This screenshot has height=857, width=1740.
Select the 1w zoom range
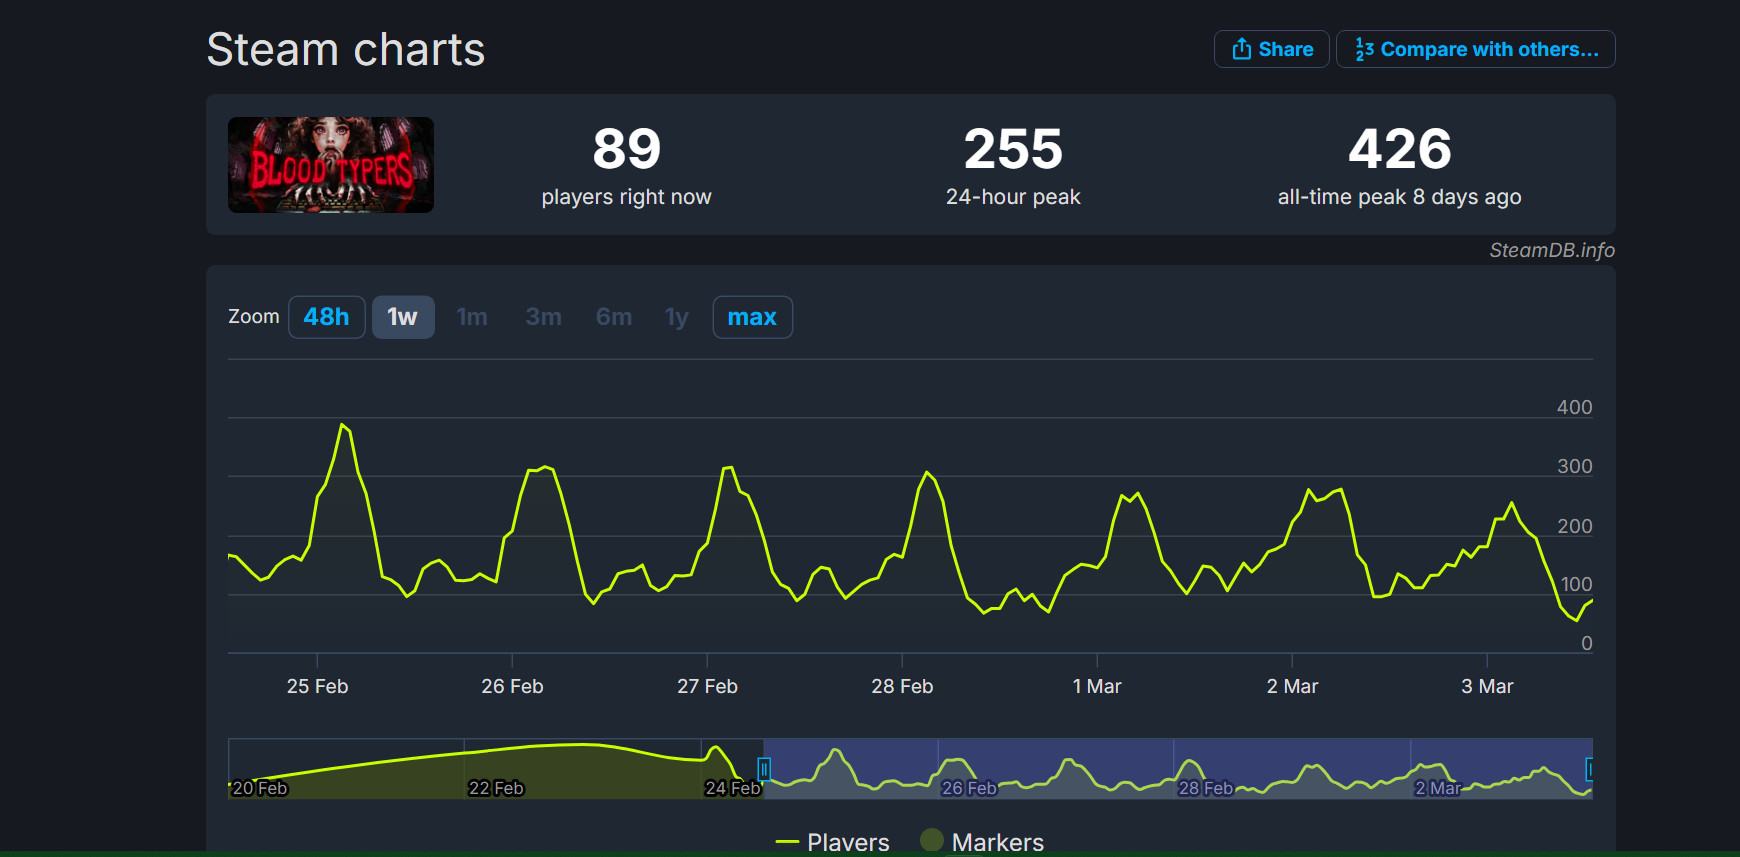tap(402, 317)
